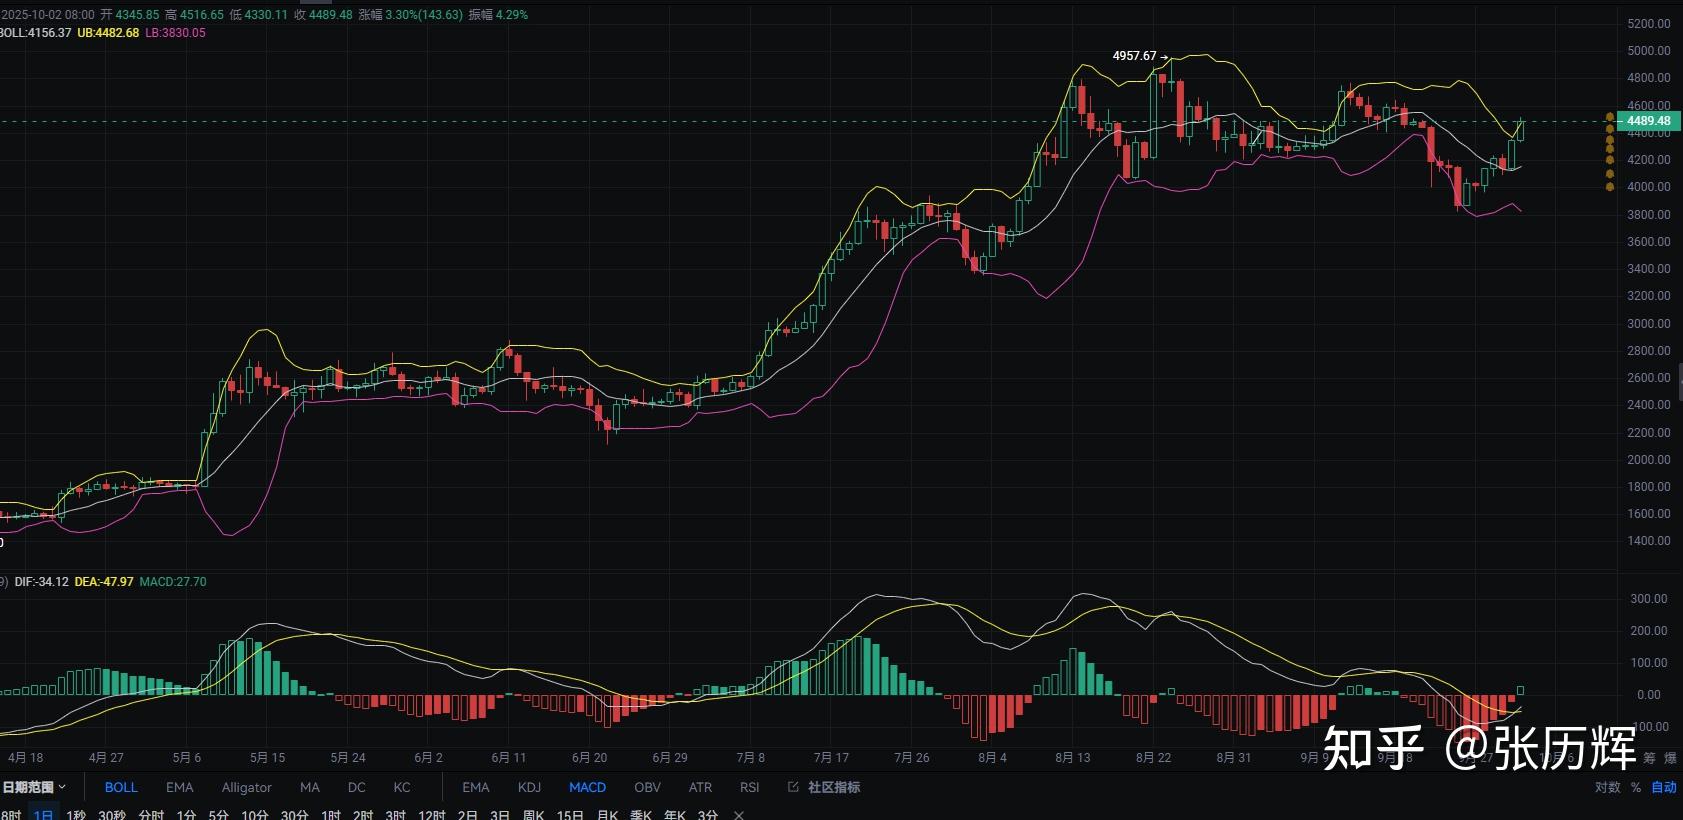Turn on the Alligator indicator
Image resolution: width=1683 pixels, height=820 pixels.
coord(246,787)
